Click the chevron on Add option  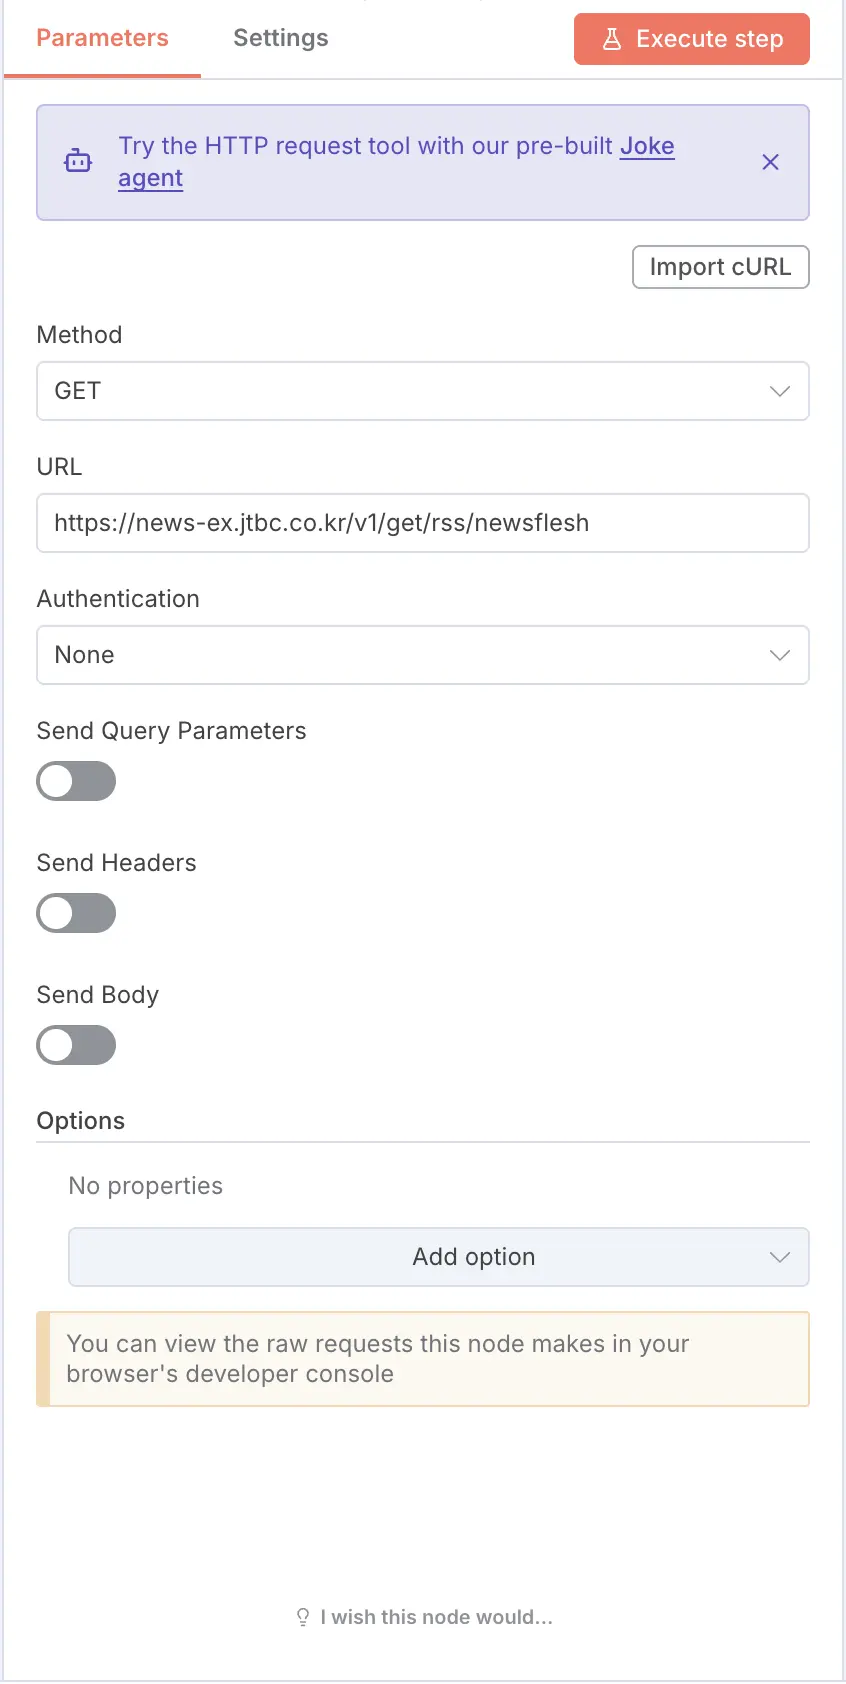[x=780, y=1257]
